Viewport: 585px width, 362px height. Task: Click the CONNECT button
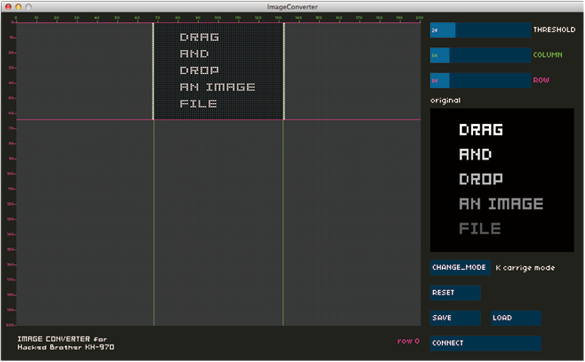pyautogui.click(x=486, y=343)
